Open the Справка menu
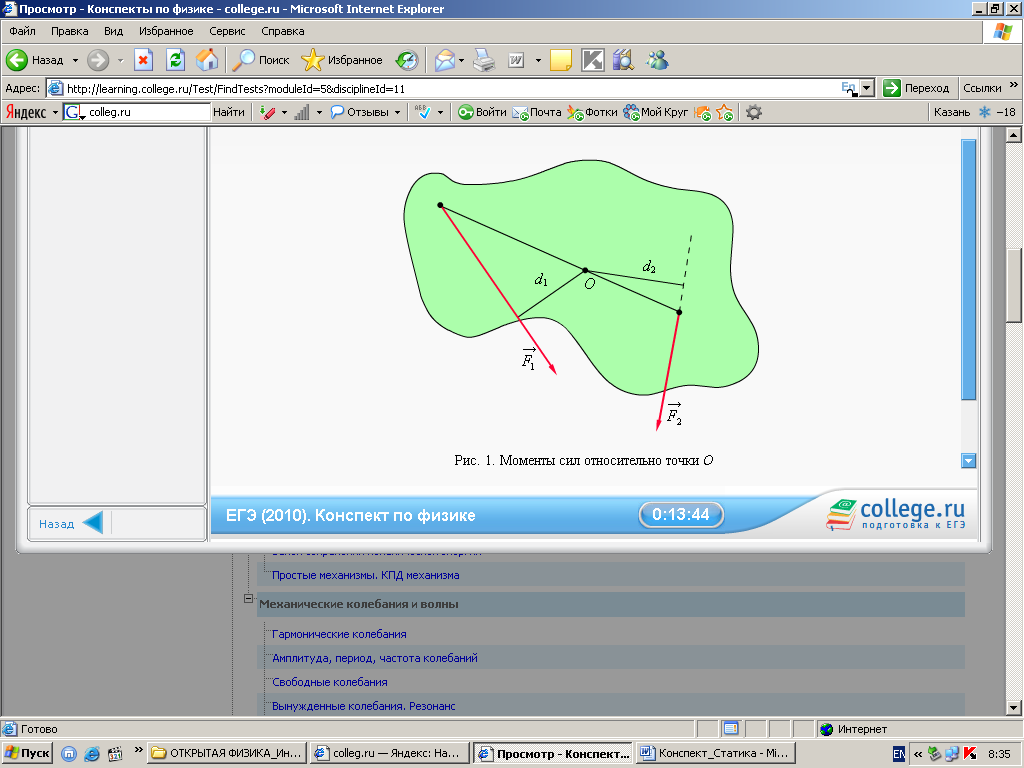 point(283,31)
